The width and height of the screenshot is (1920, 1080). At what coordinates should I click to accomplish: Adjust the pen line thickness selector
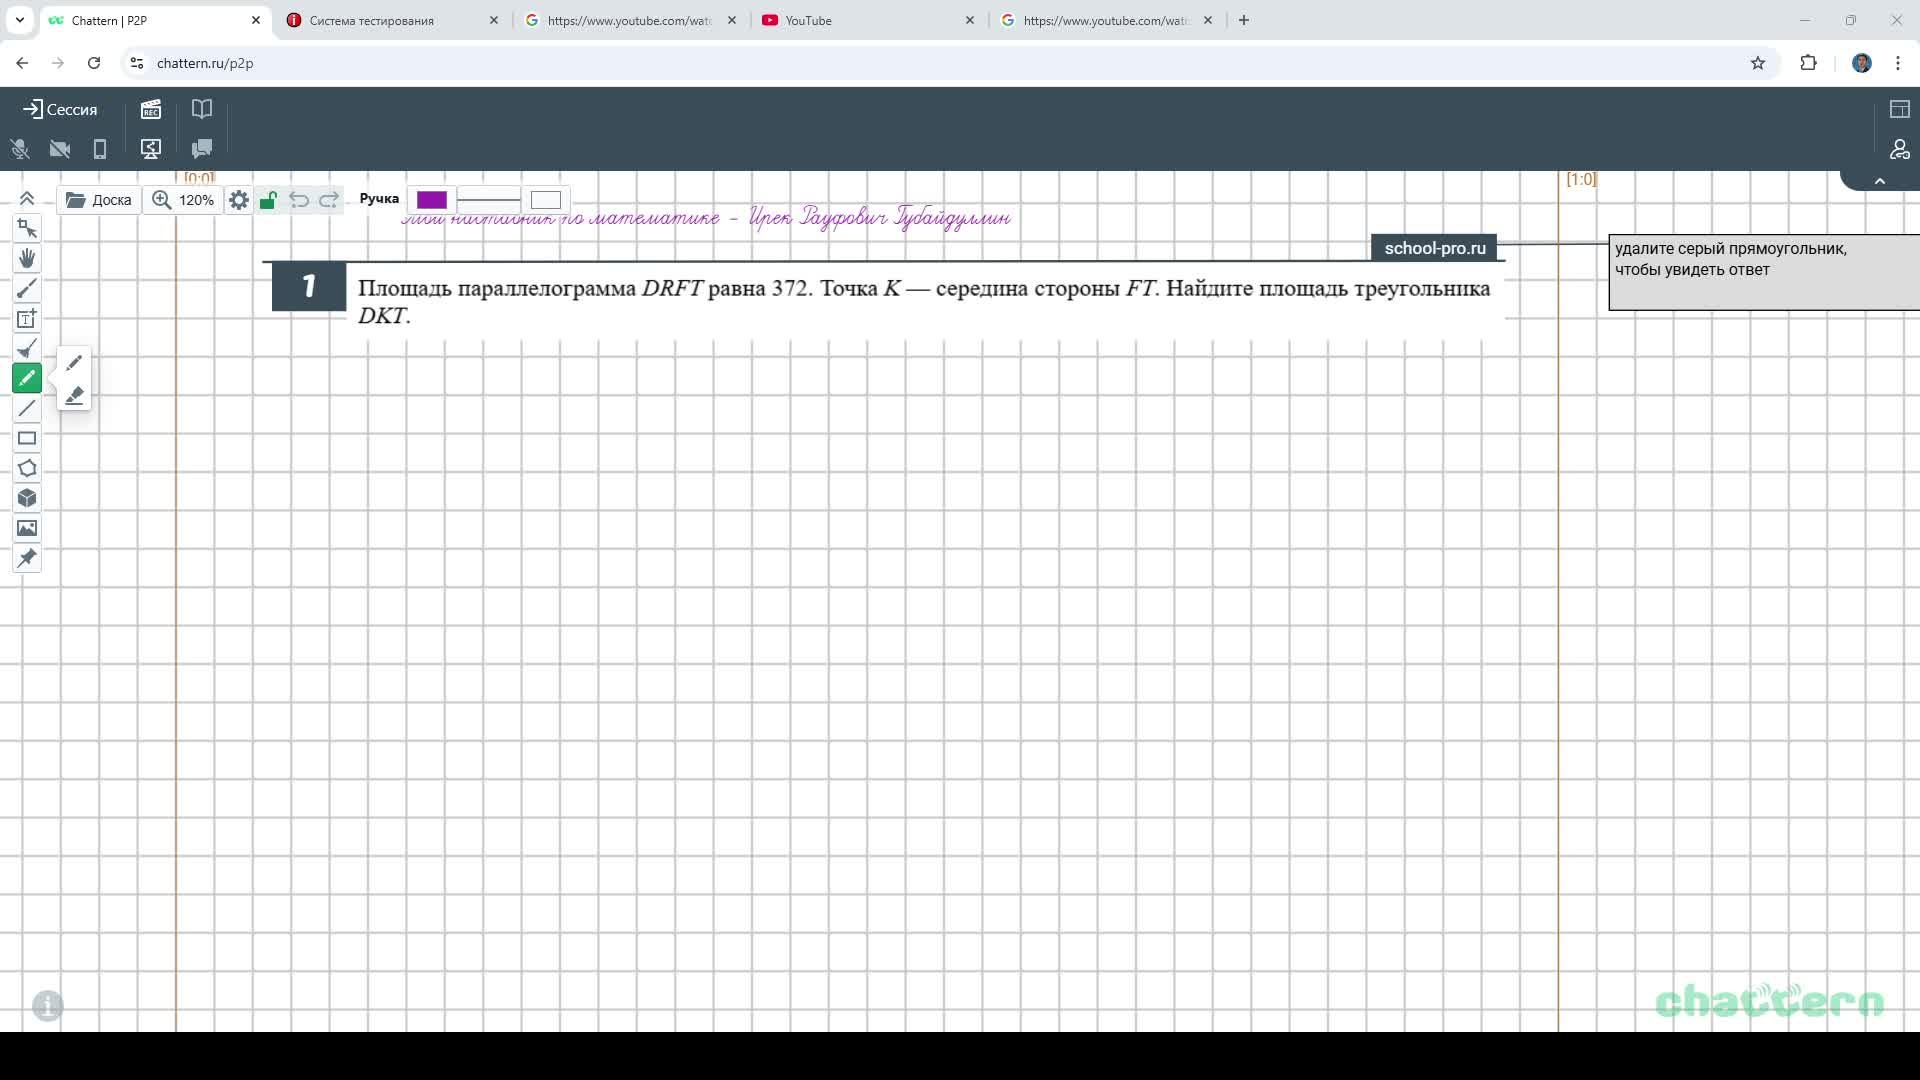[489, 200]
